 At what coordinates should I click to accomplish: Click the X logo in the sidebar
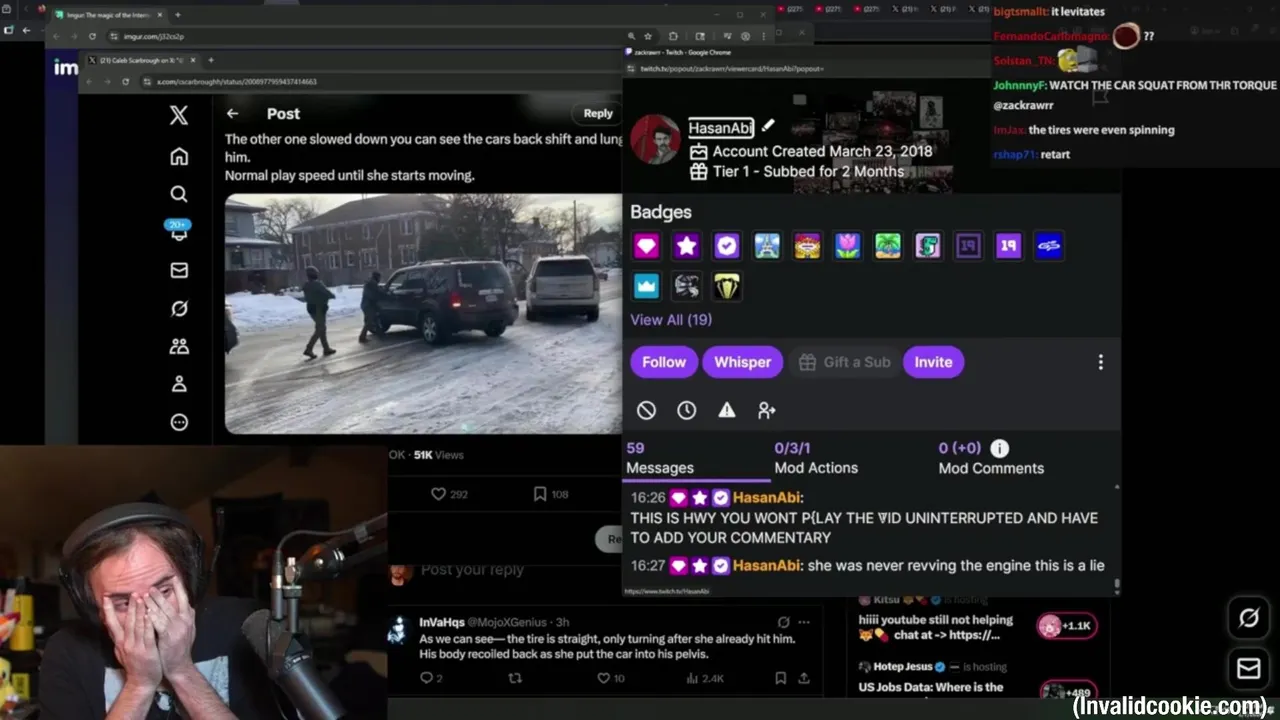tap(179, 115)
